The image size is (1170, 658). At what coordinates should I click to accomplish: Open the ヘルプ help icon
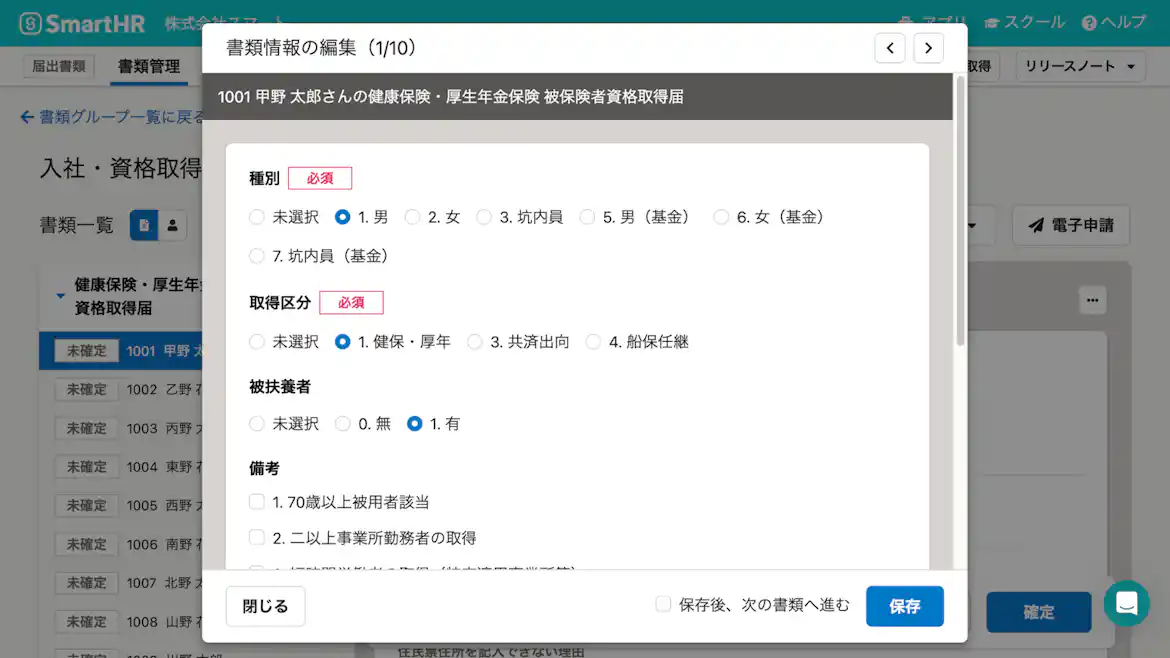point(1089,22)
